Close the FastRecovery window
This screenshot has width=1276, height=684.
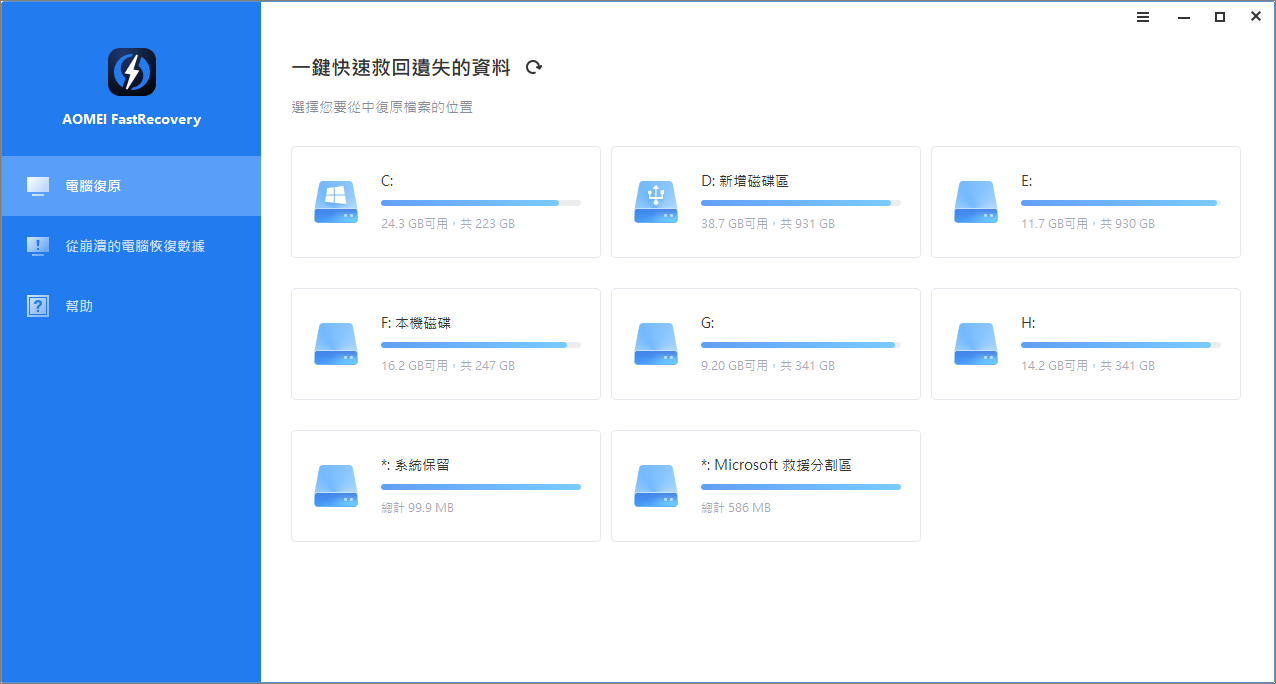(x=1256, y=17)
